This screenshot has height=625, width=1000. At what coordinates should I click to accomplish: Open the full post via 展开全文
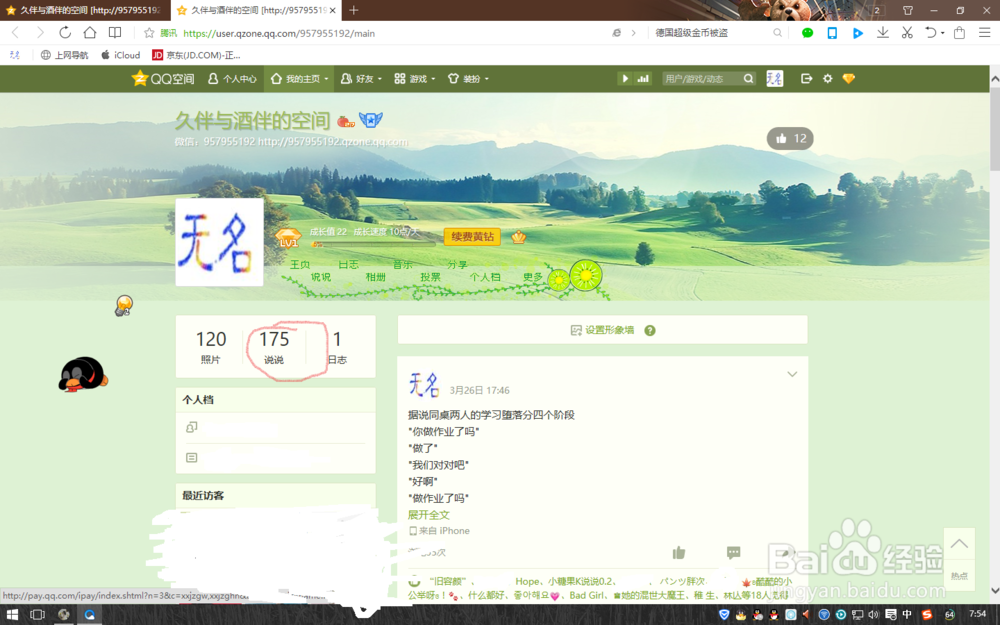(x=427, y=514)
